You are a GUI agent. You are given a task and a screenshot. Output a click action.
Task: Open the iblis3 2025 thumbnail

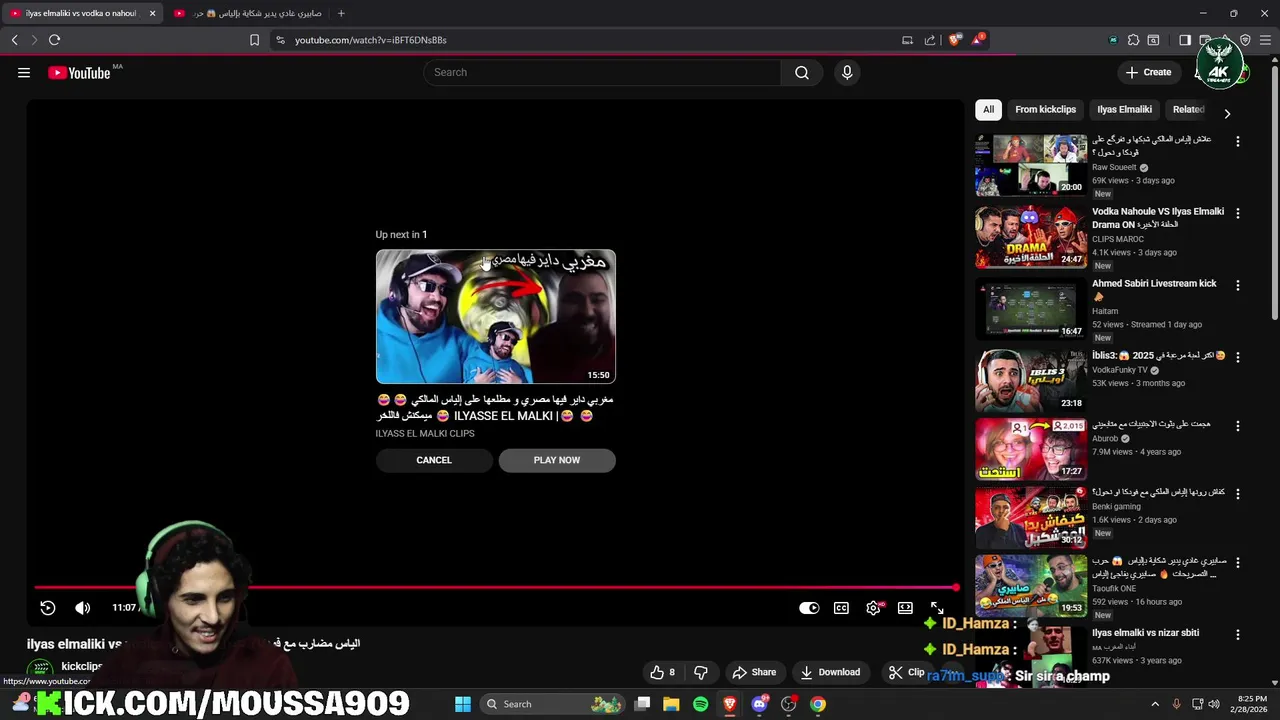(1031, 380)
